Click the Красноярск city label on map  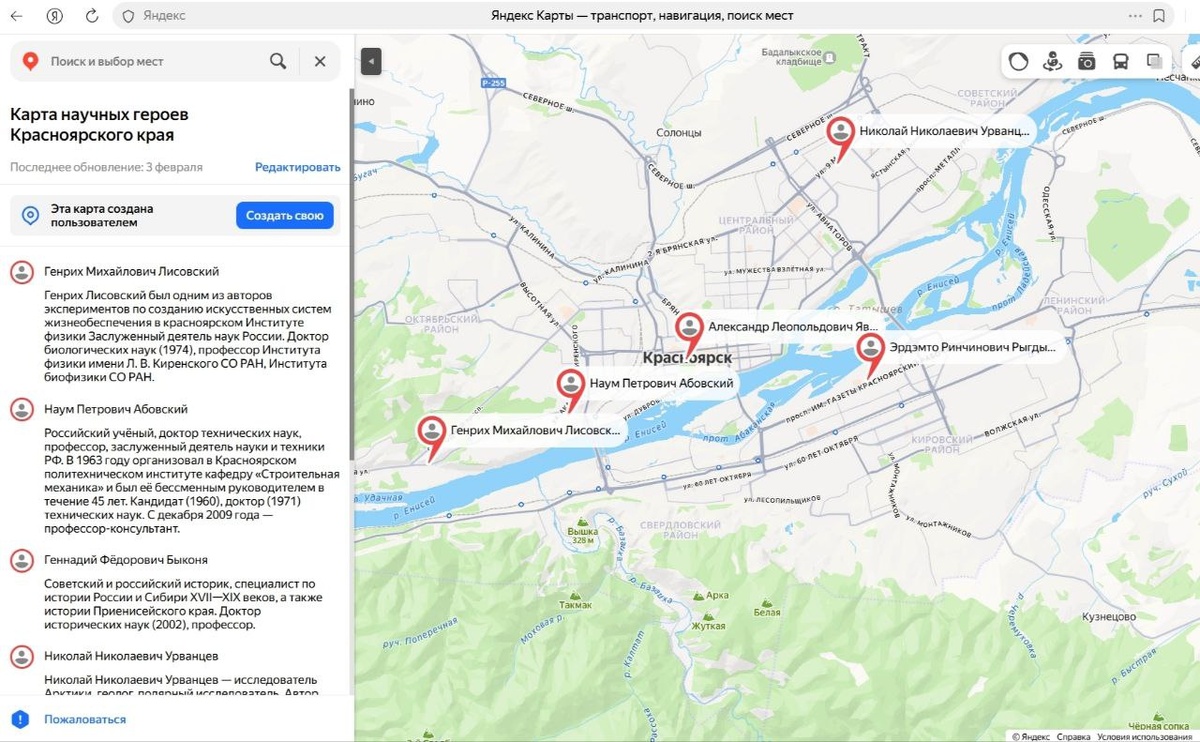688,358
